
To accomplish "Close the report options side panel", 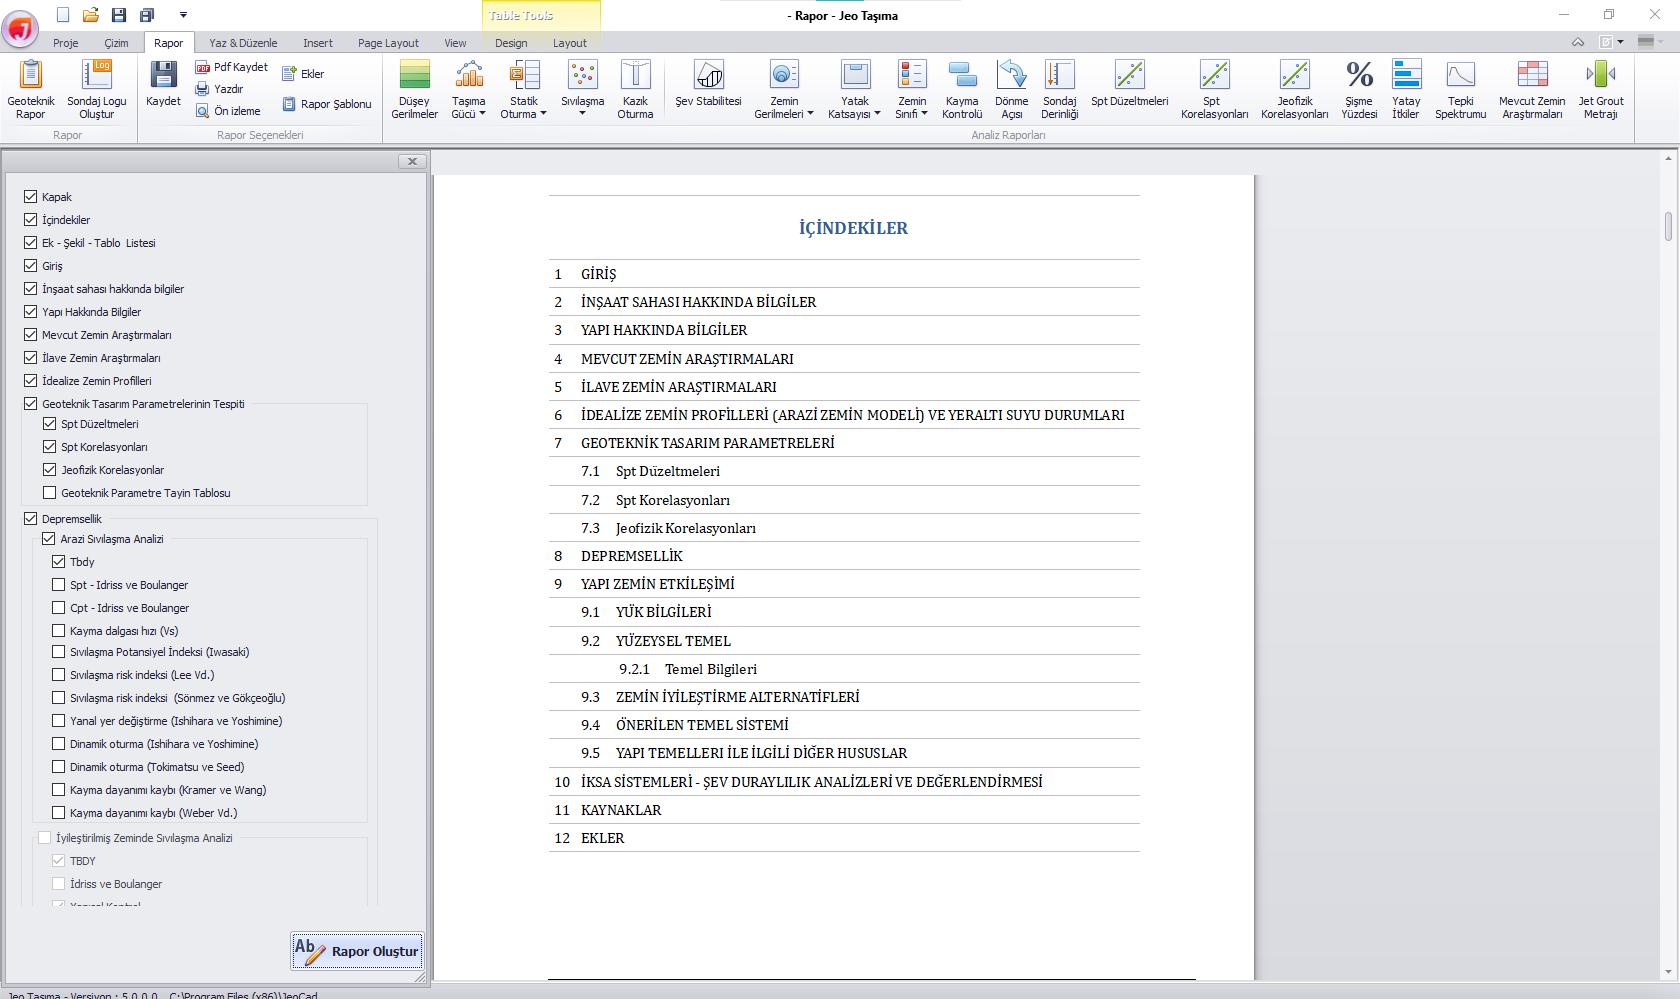I will tap(412, 161).
